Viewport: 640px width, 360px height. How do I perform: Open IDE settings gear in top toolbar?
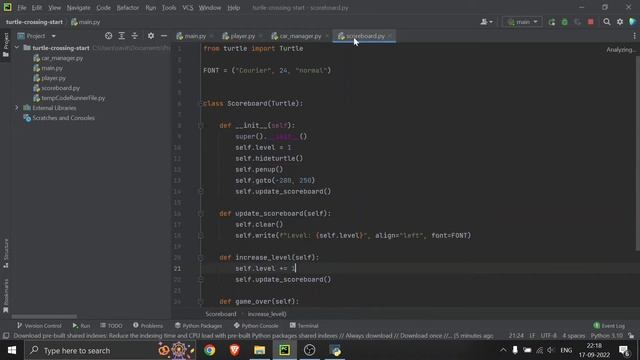tap(620, 22)
